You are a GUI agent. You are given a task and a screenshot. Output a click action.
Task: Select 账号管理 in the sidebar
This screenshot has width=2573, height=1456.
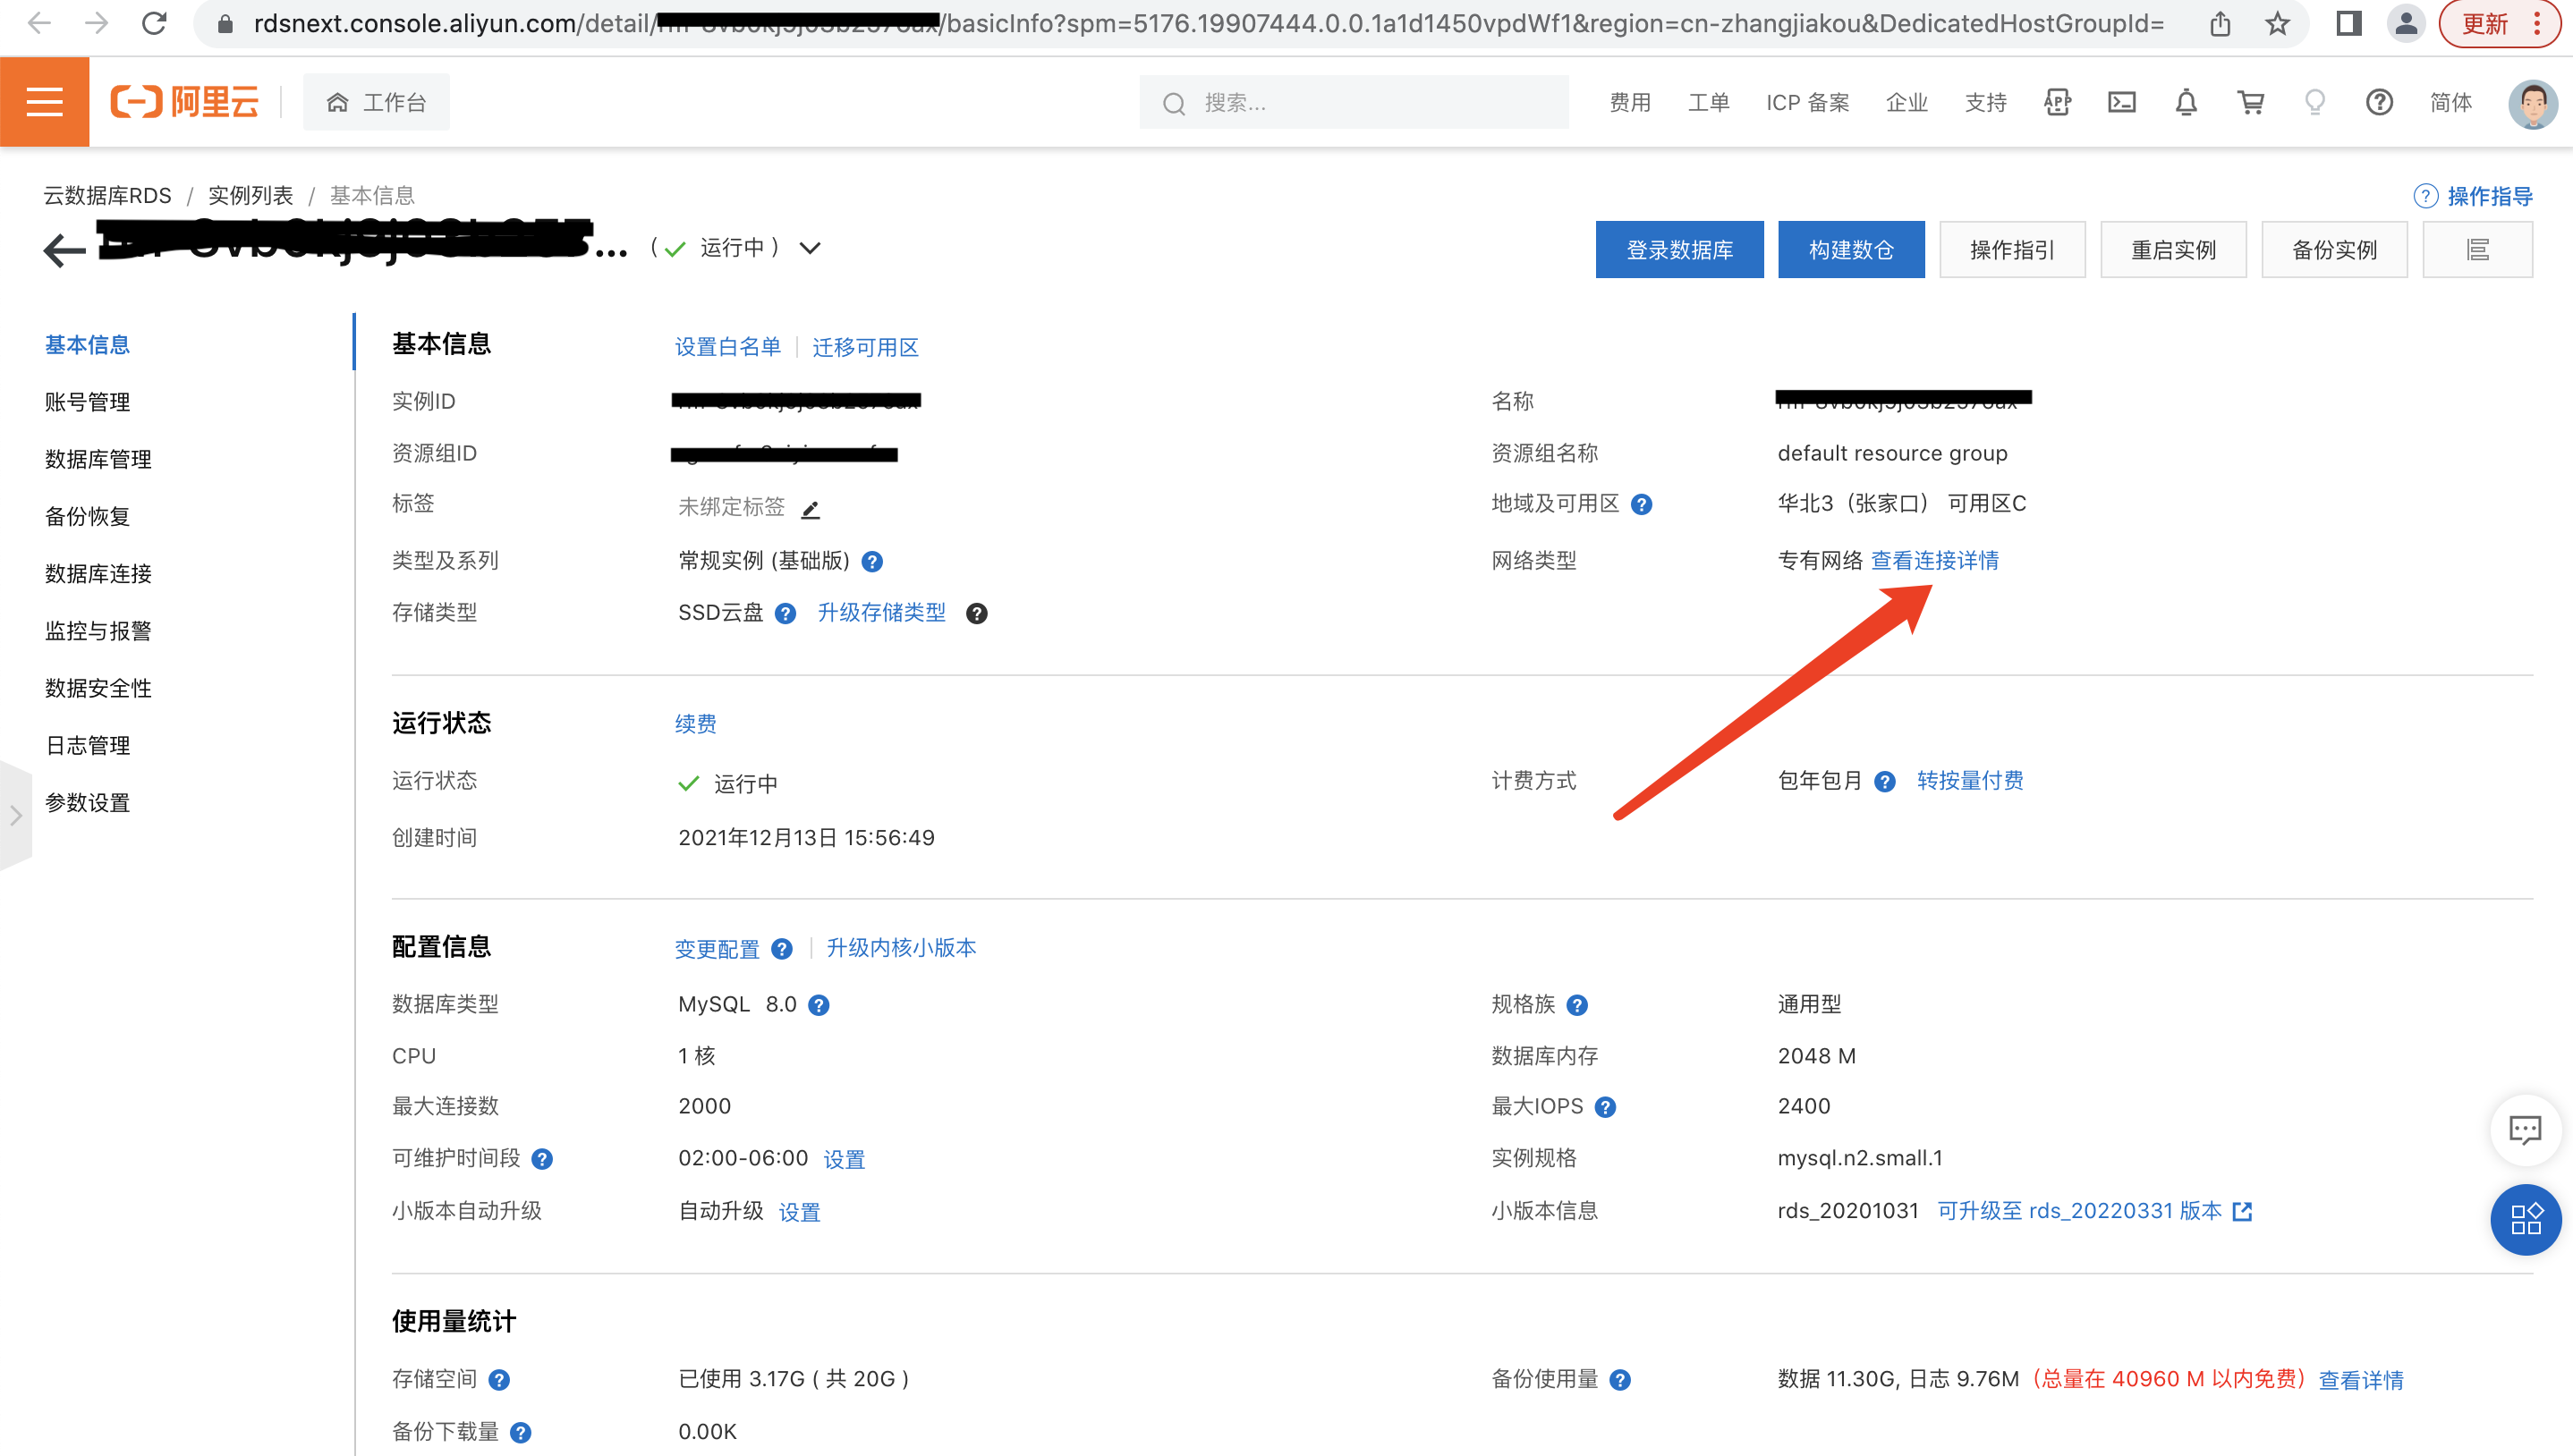(x=87, y=402)
